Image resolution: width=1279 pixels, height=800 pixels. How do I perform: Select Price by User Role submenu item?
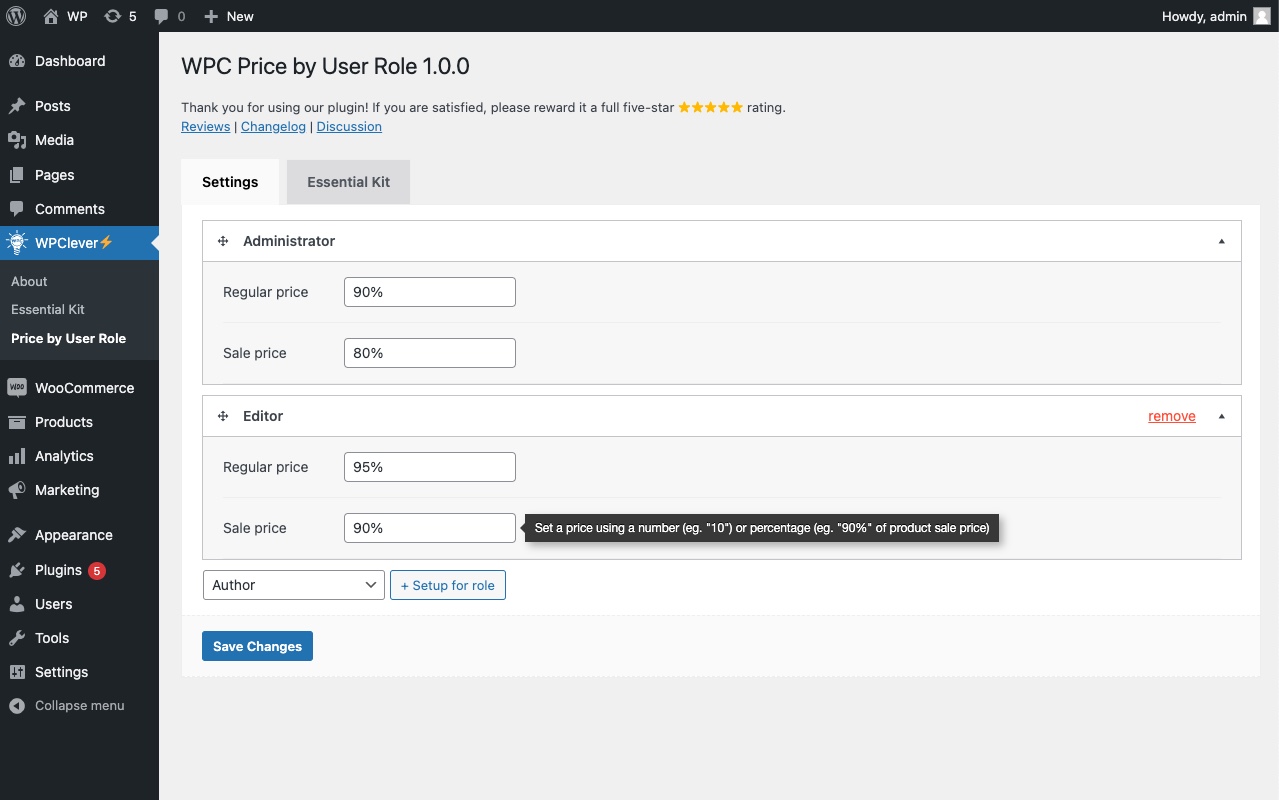pos(68,338)
